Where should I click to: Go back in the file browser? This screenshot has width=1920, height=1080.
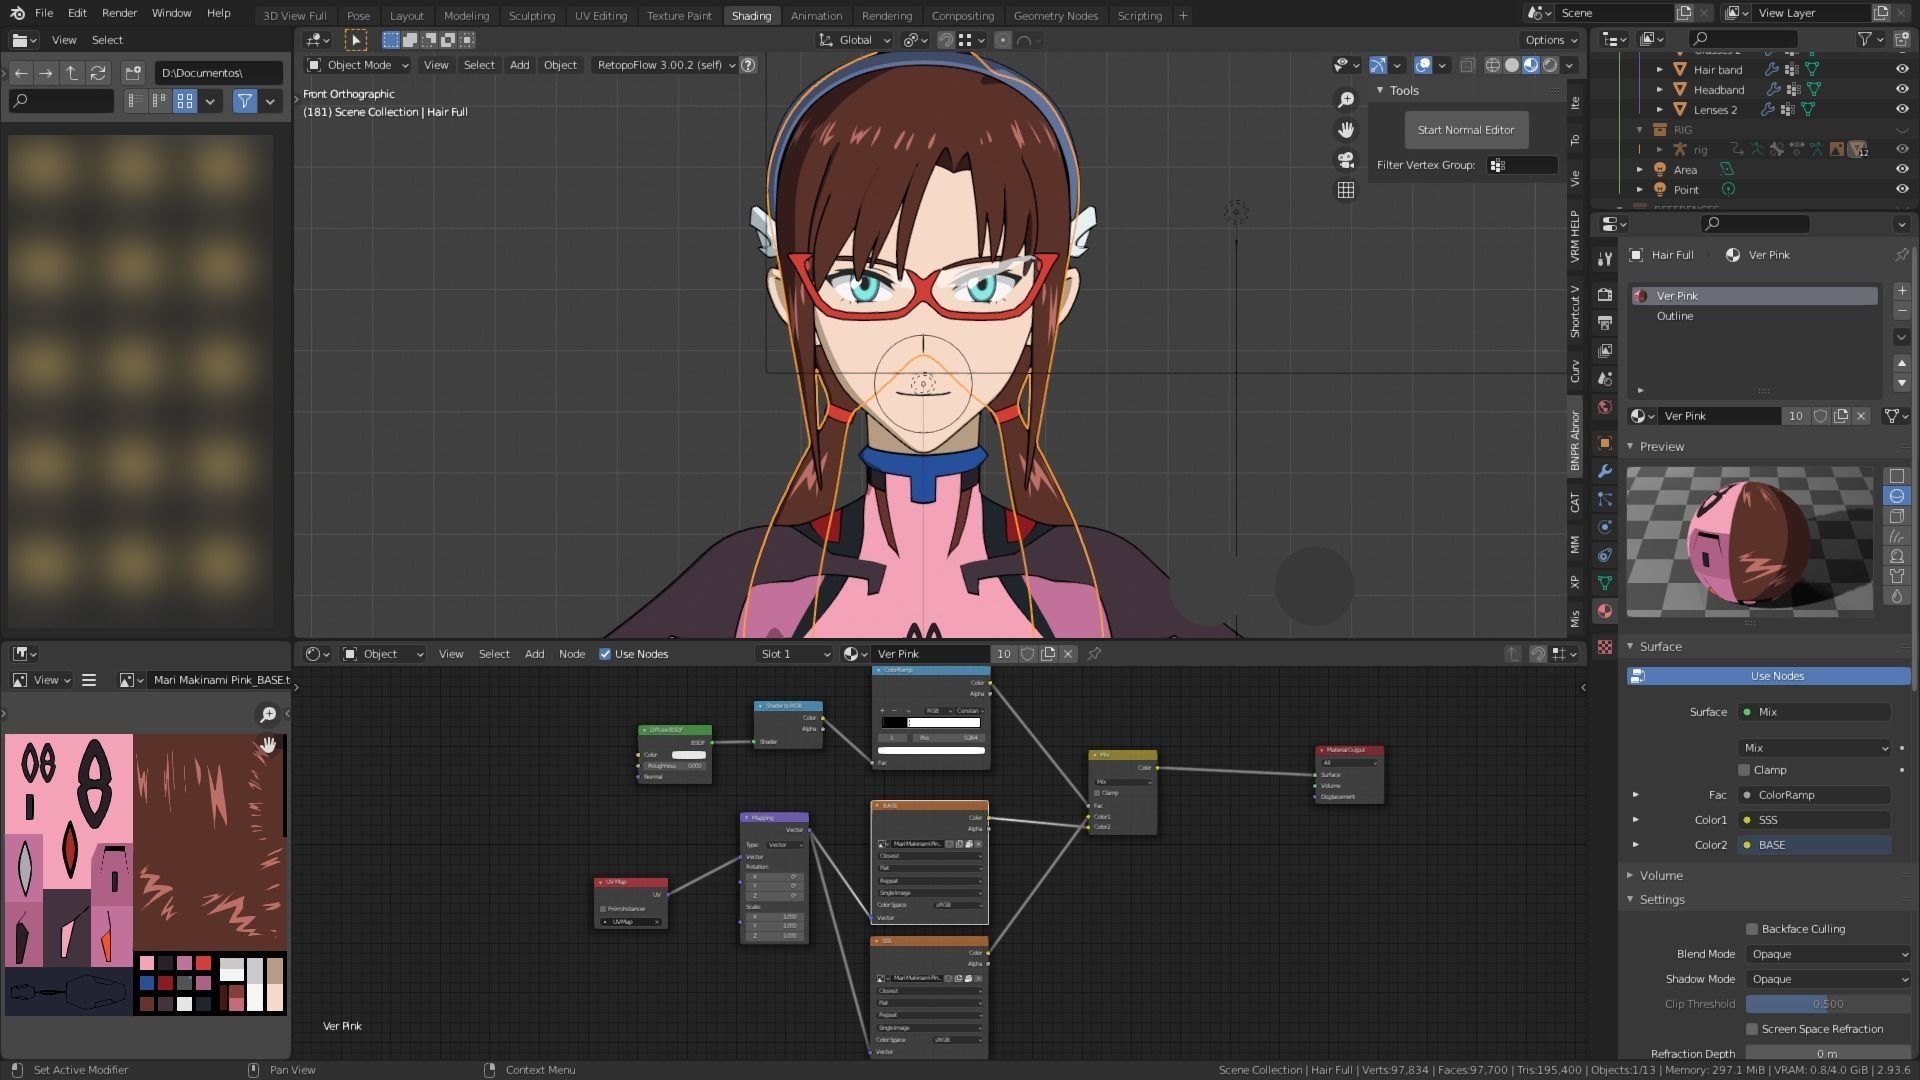21,73
